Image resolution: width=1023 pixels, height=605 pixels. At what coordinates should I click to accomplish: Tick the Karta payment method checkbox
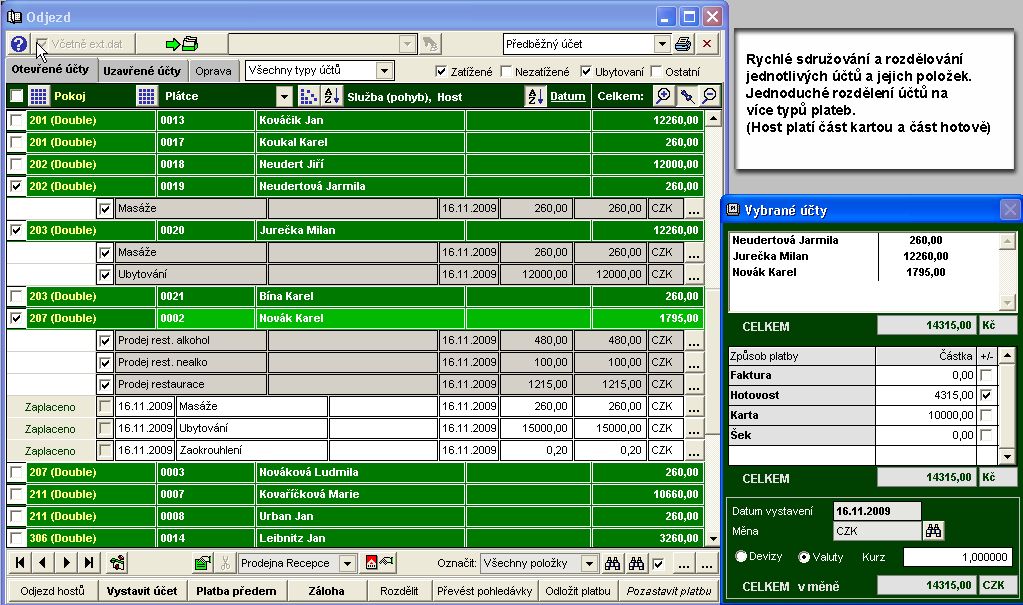pos(987,415)
